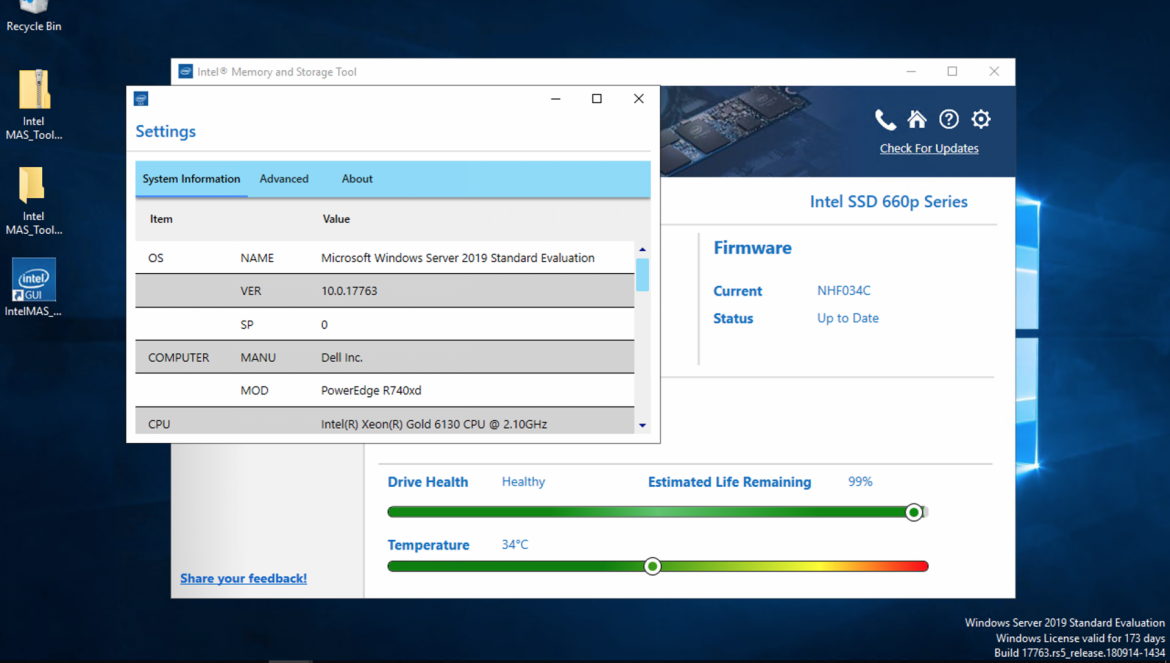Maximize the Intel Memory and Storage Tool window

tap(952, 72)
